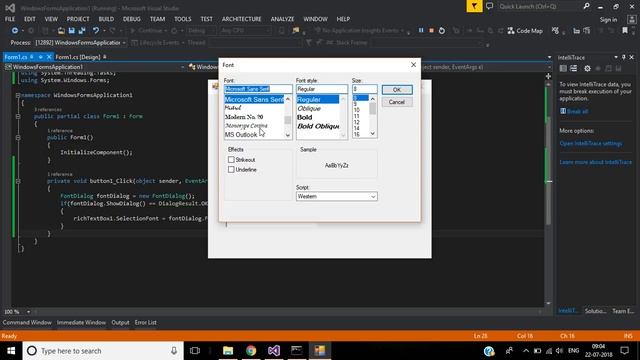Switch to the Error List tab

tap(146, 322)
